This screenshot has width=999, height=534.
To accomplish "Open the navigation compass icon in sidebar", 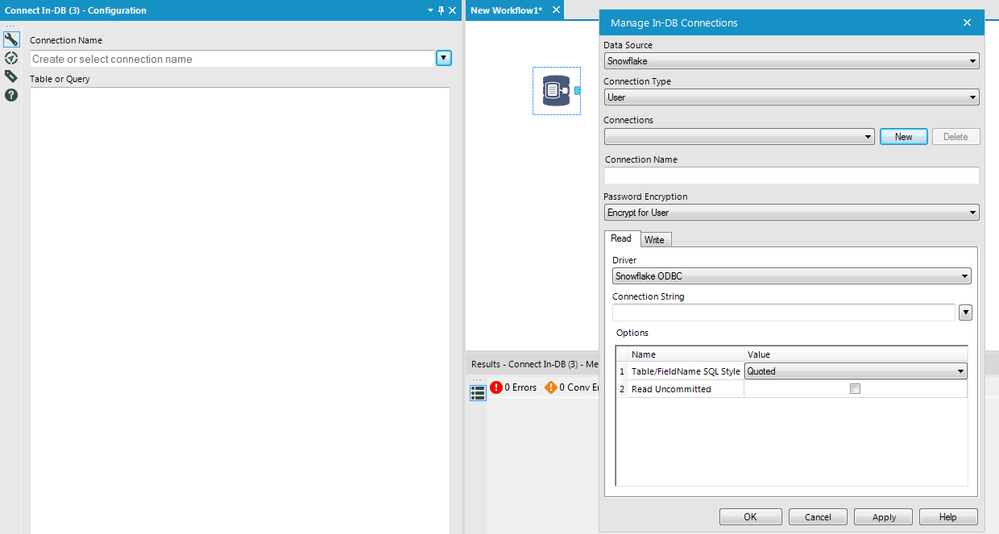I will (x=11, y=58).
